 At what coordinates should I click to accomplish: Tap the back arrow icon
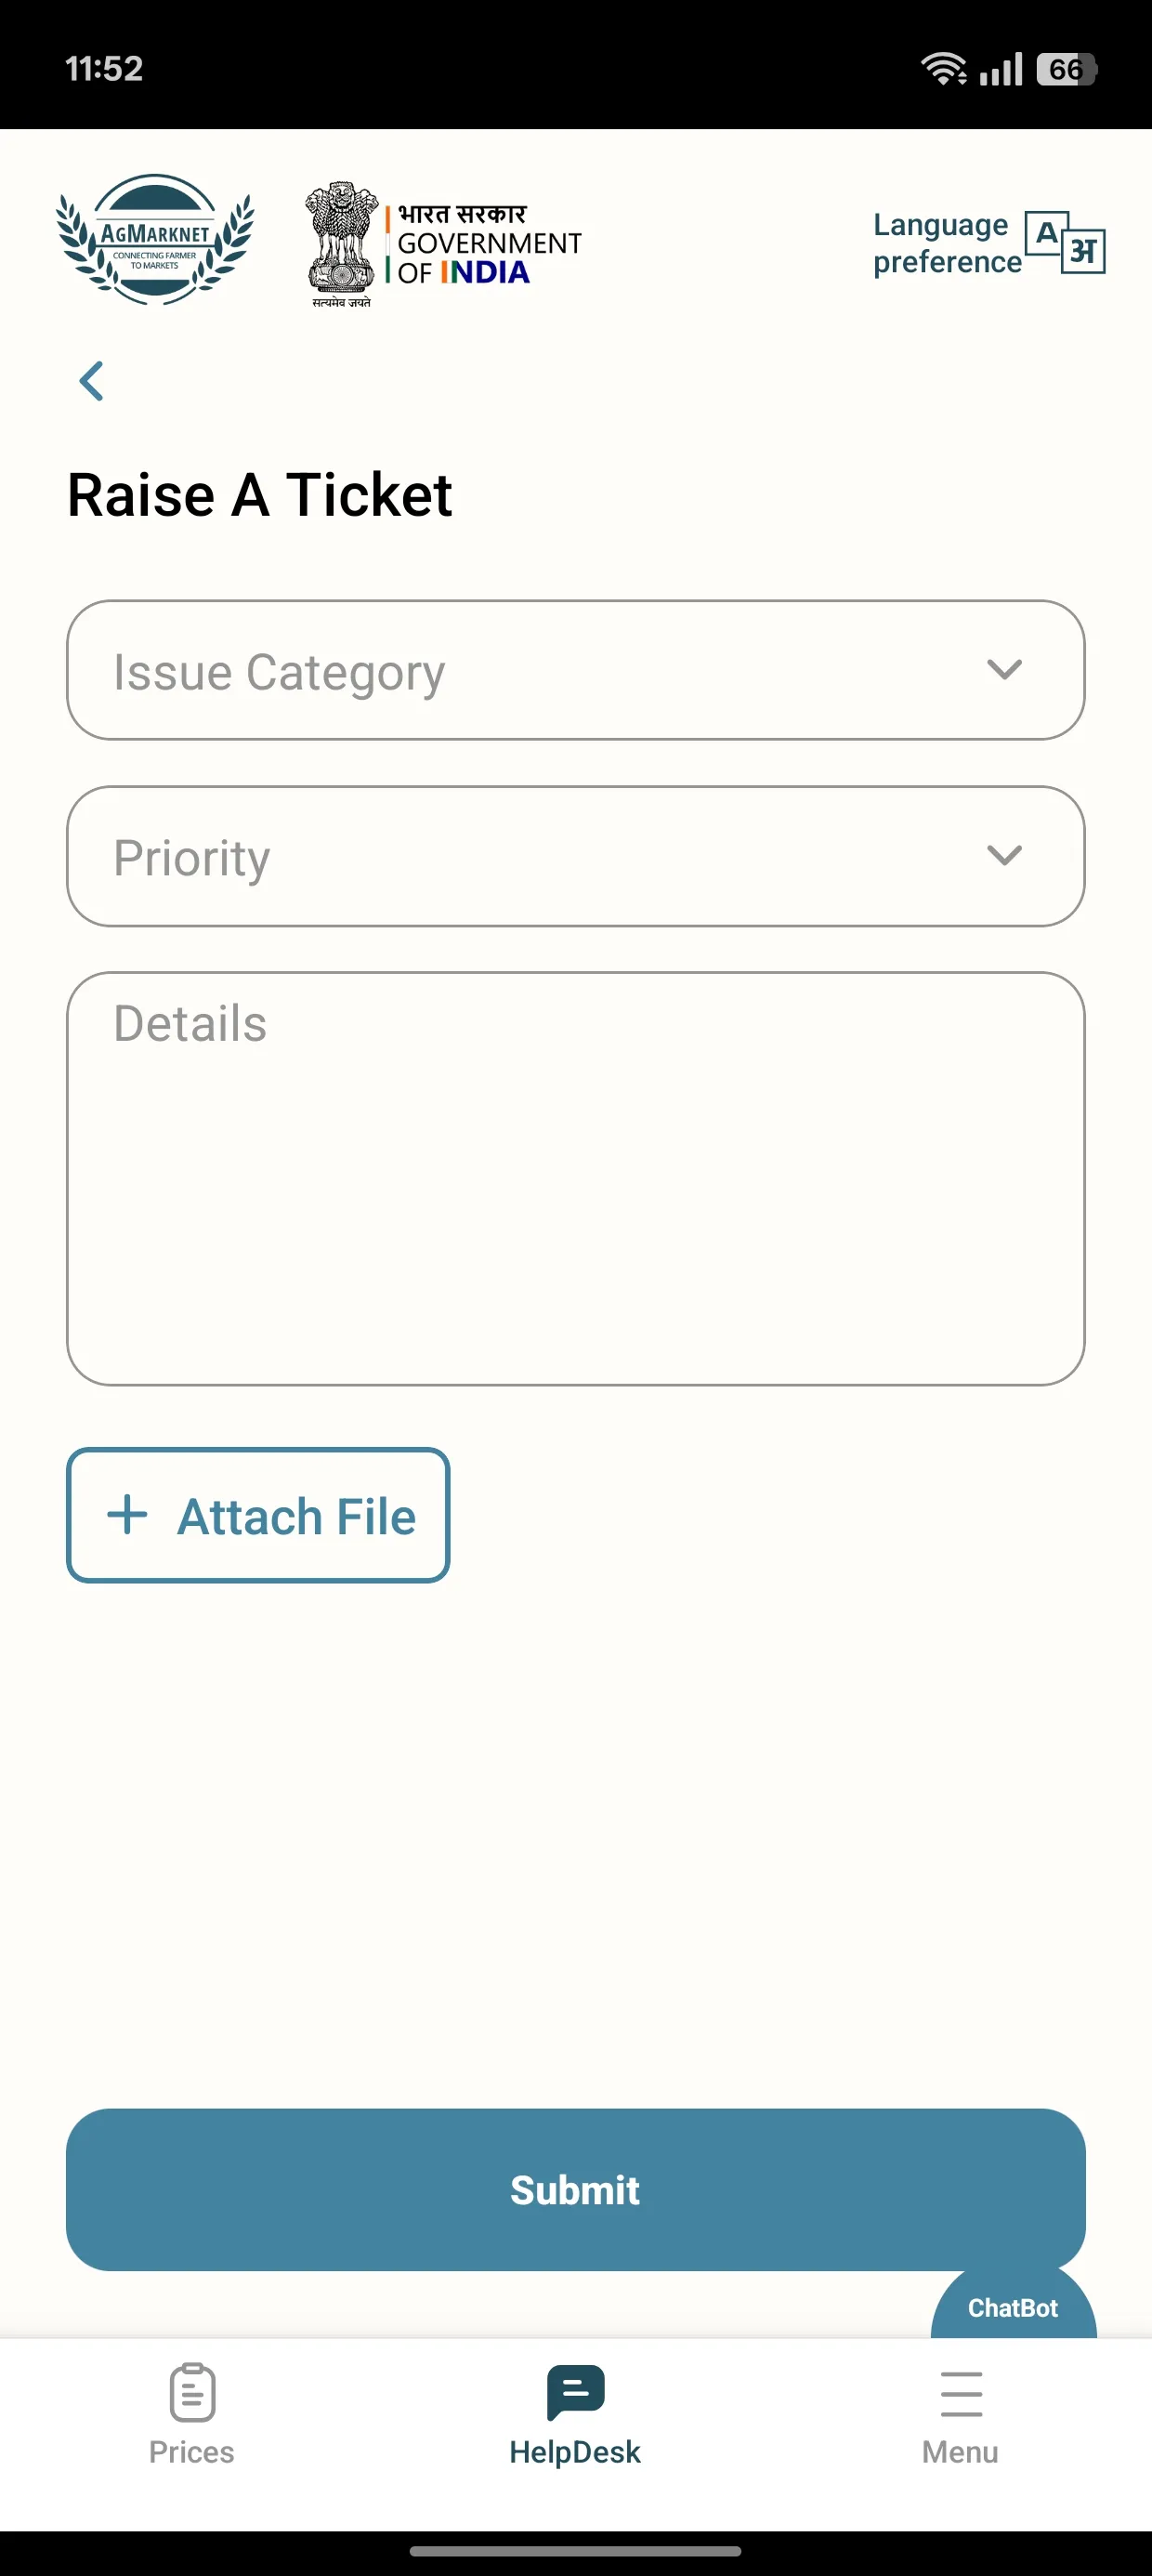click(92, 381)
